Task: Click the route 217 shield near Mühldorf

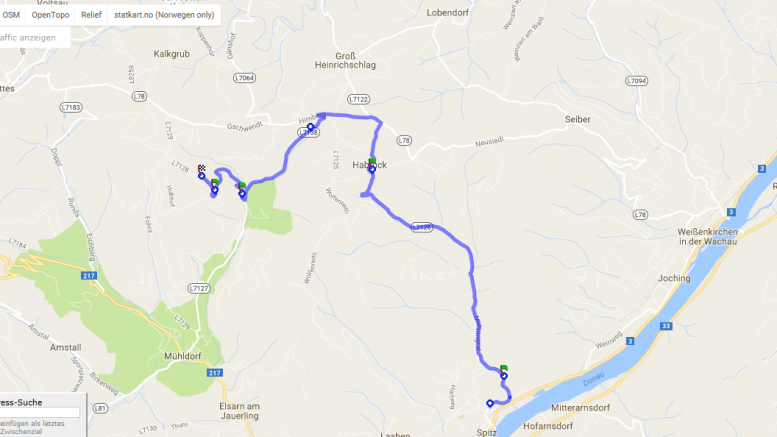Action: click(214, 373)
